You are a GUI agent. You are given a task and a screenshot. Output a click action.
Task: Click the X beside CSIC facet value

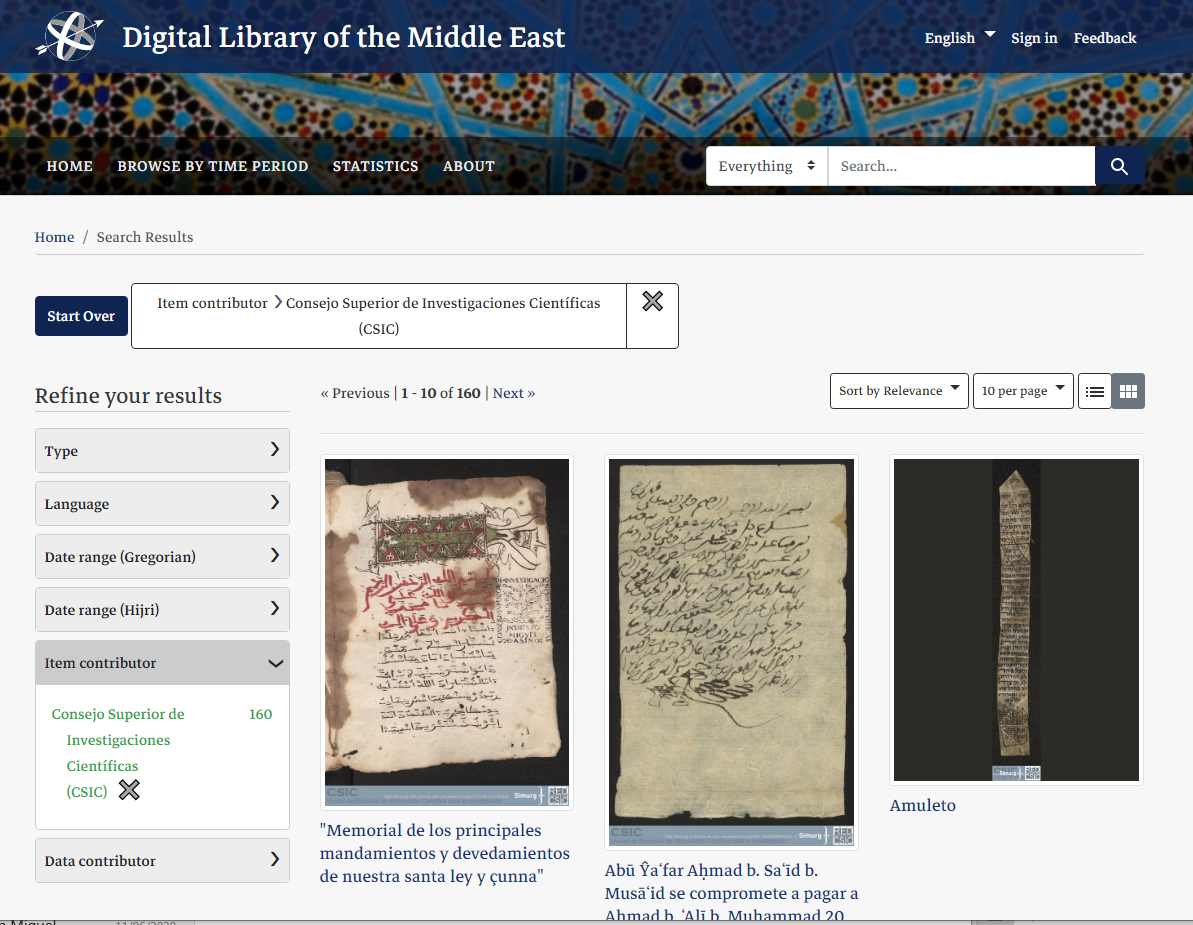pyautogui.click(x=128, y=790)
